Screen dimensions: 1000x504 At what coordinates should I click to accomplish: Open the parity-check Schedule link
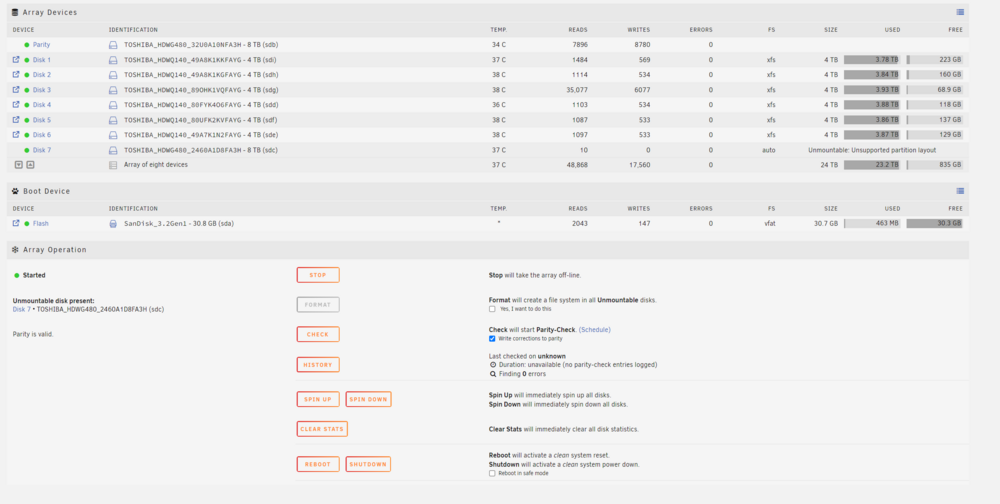(594, 330)
